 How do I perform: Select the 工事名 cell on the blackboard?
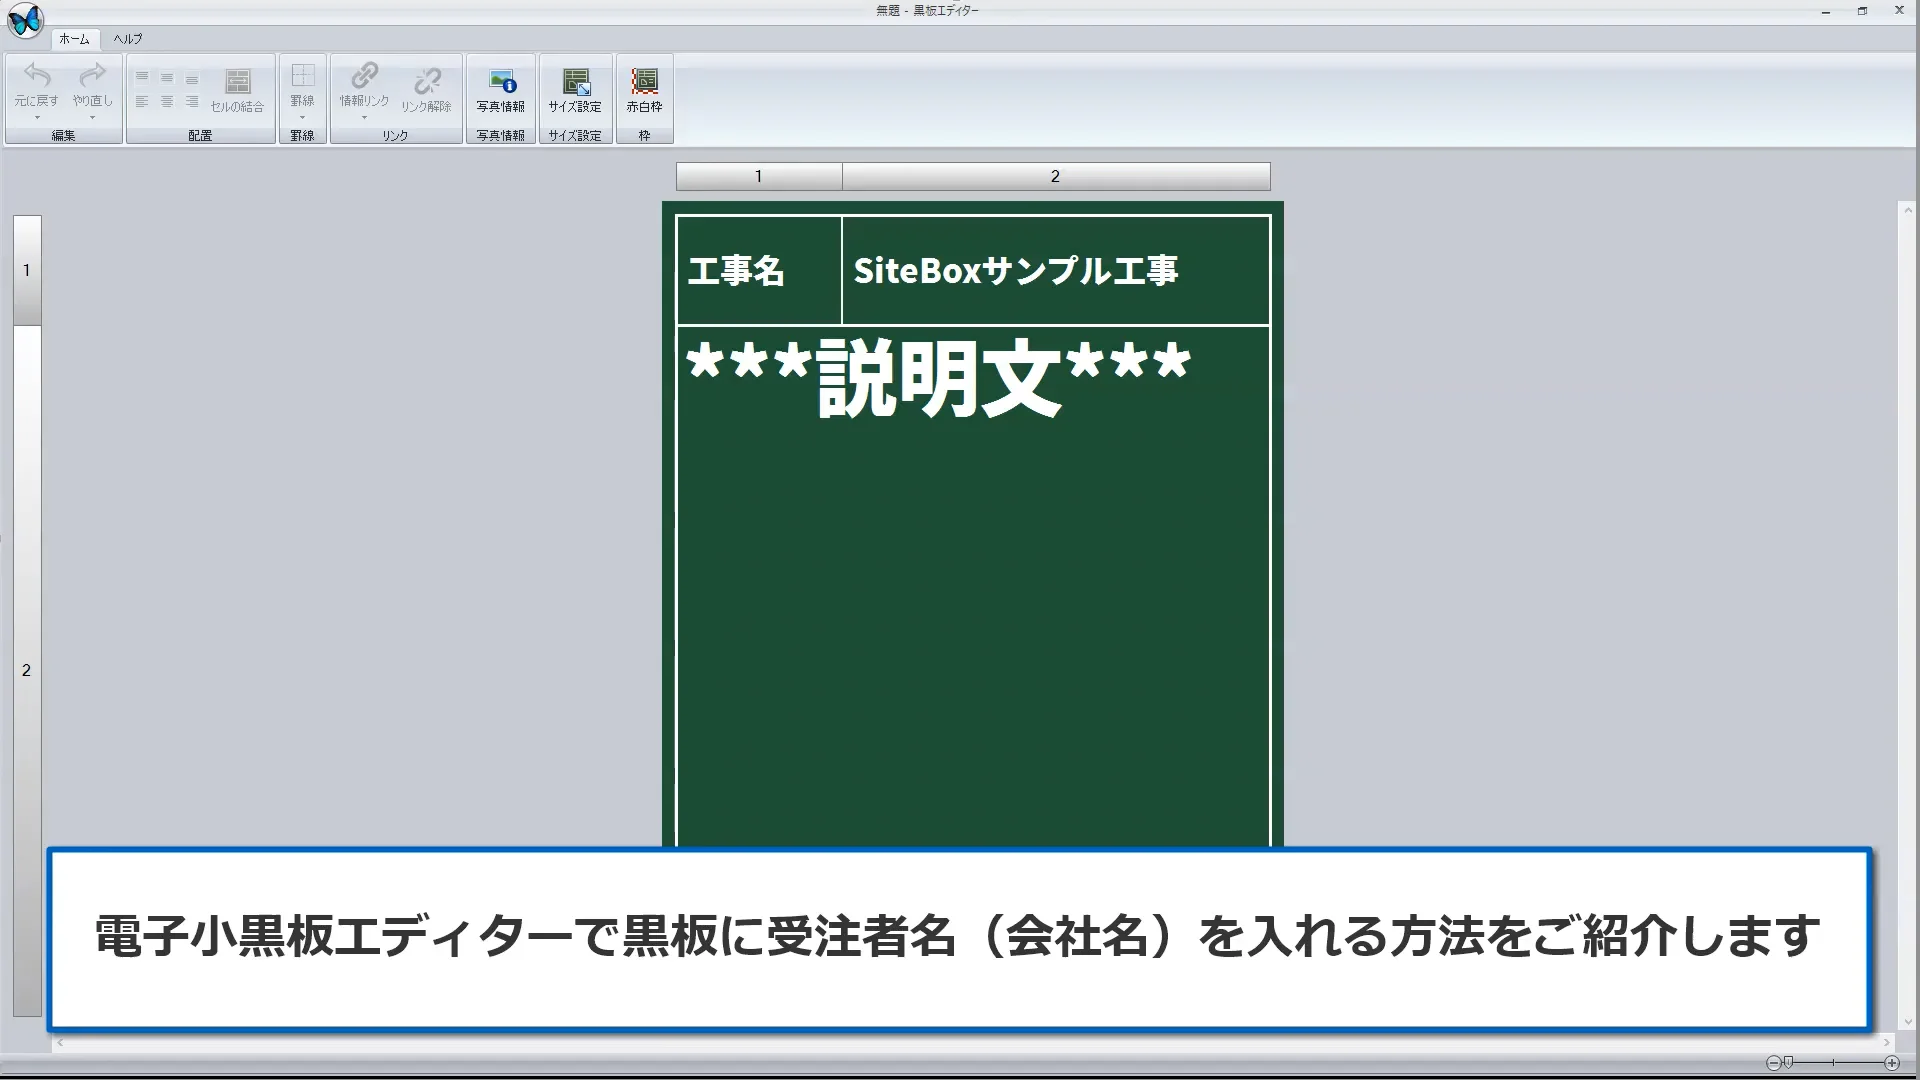coord(737,269)
